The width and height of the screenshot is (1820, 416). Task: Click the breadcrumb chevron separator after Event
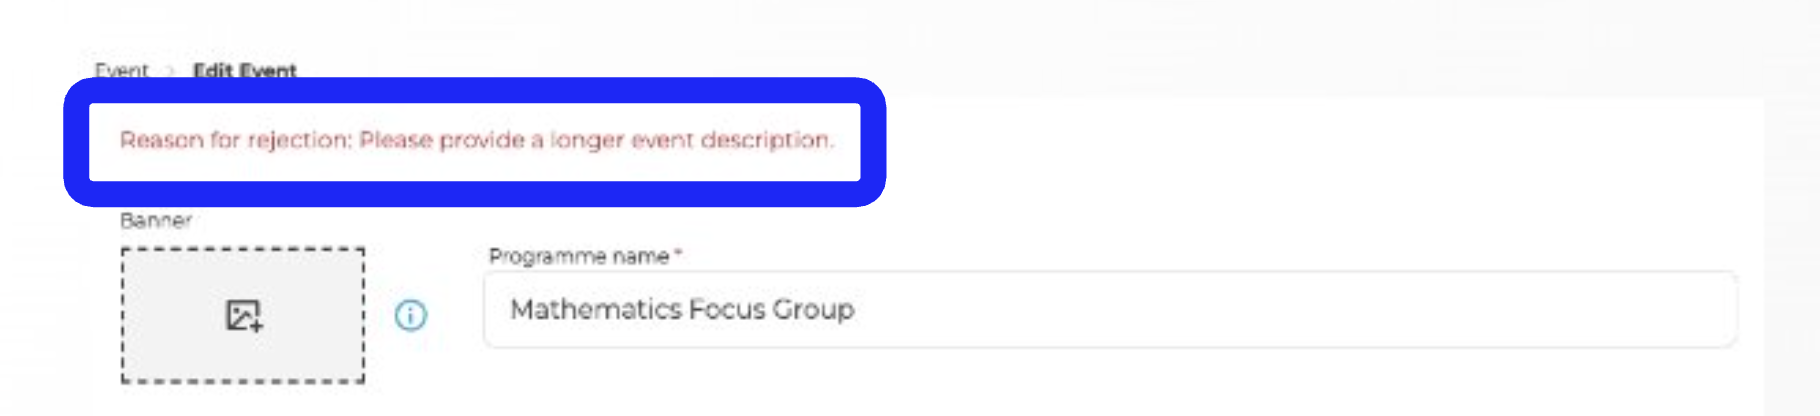click(x=171, y=71)
